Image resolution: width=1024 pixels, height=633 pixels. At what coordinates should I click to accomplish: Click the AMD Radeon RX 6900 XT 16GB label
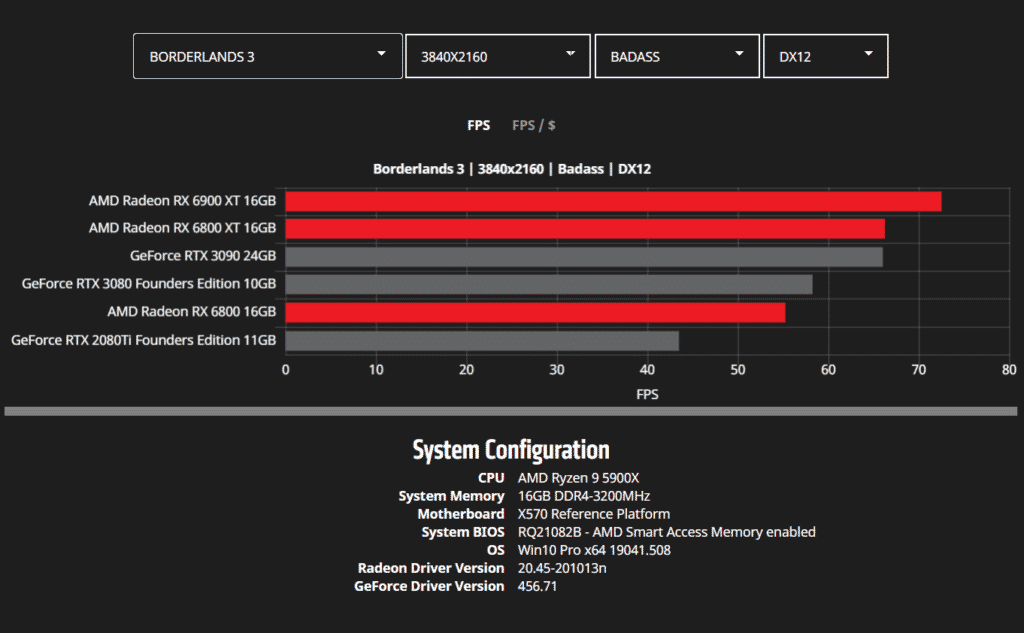pos(182,201)
